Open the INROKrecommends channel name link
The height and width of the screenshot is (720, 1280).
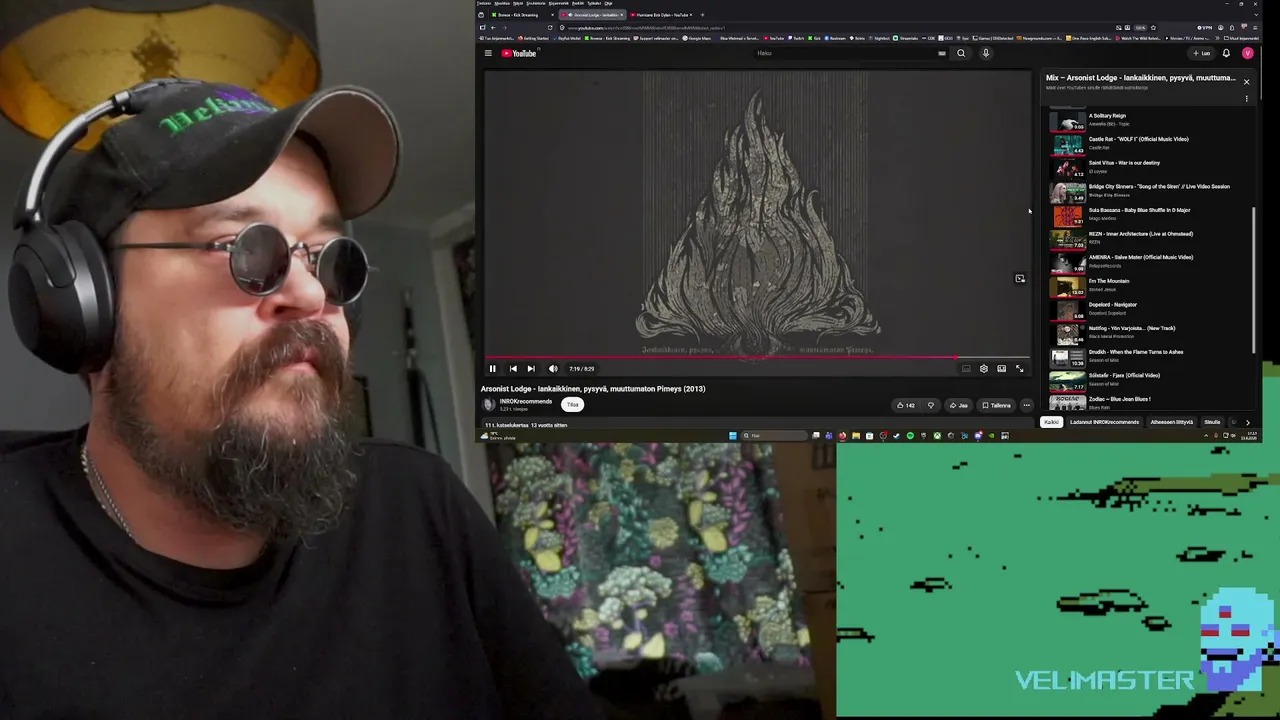pos(526,402)
